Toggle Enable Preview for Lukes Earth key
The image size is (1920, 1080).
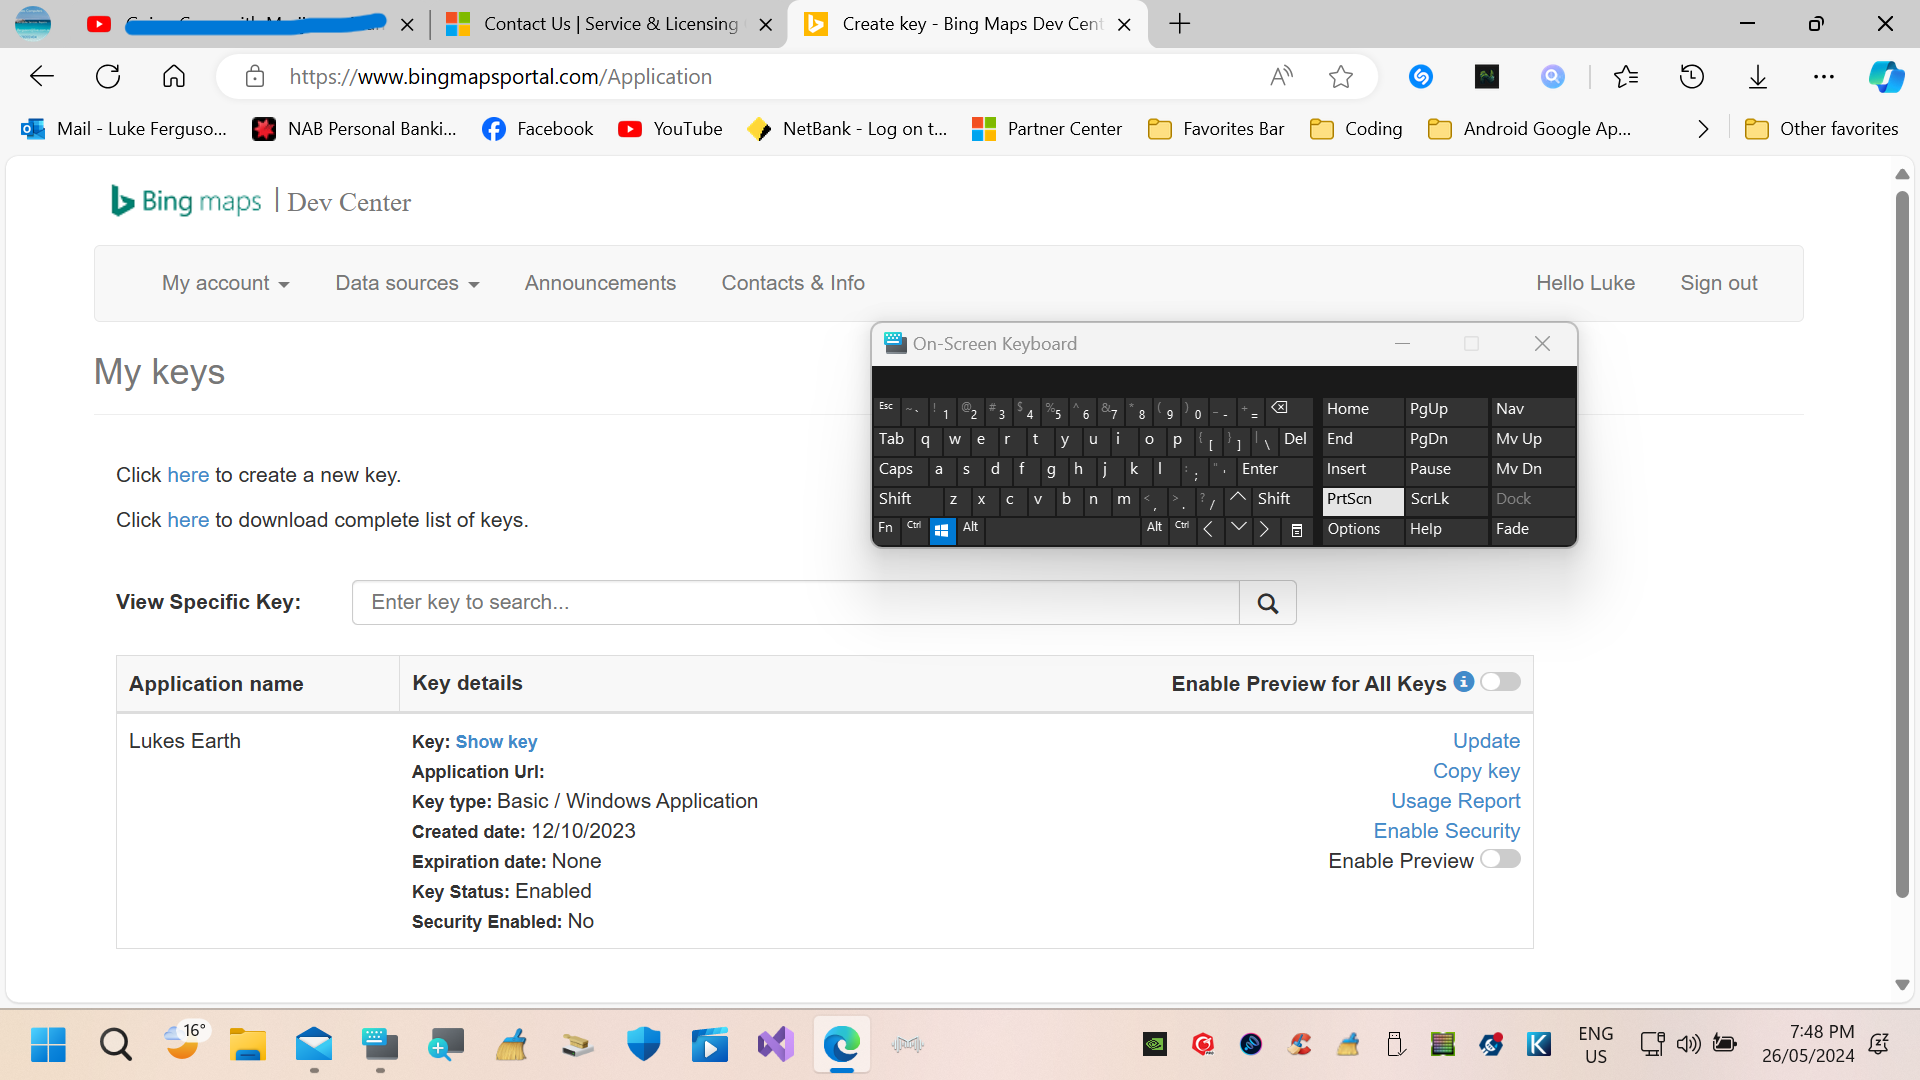[1501, 860]
